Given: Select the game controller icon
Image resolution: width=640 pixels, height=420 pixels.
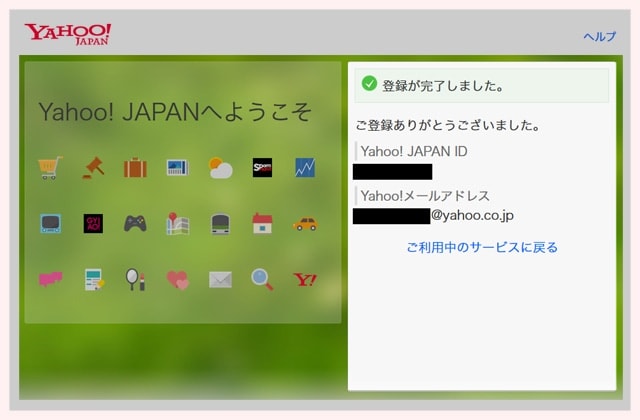Looking at the screenshot, I should [x=136, y=224].
